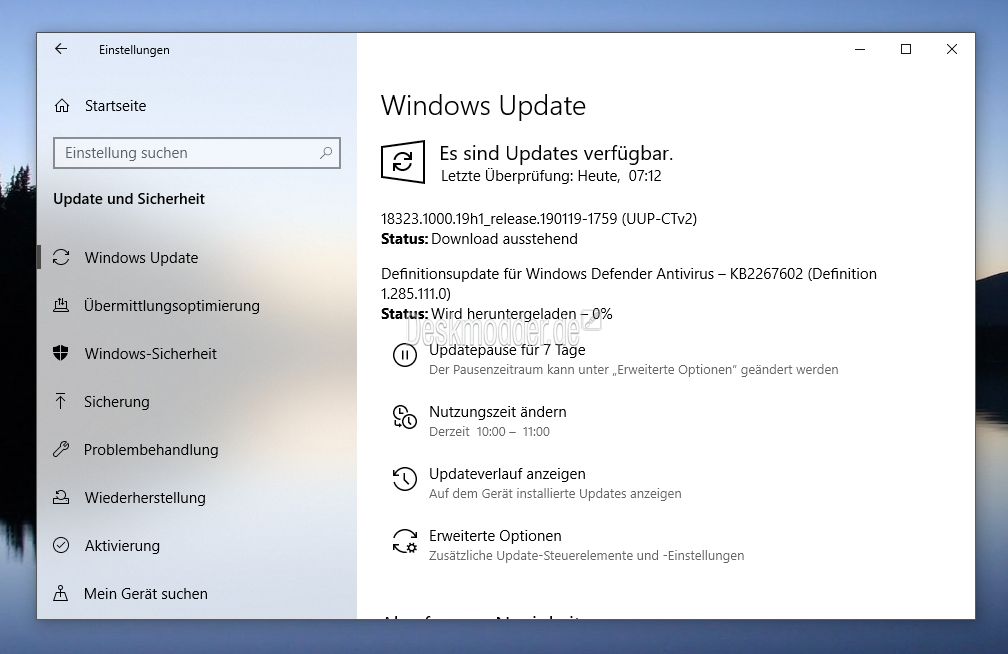
Task: Click 'Letzte Überprüfung: Heute, 07:12' text
Action: click(x=551, y=176)
